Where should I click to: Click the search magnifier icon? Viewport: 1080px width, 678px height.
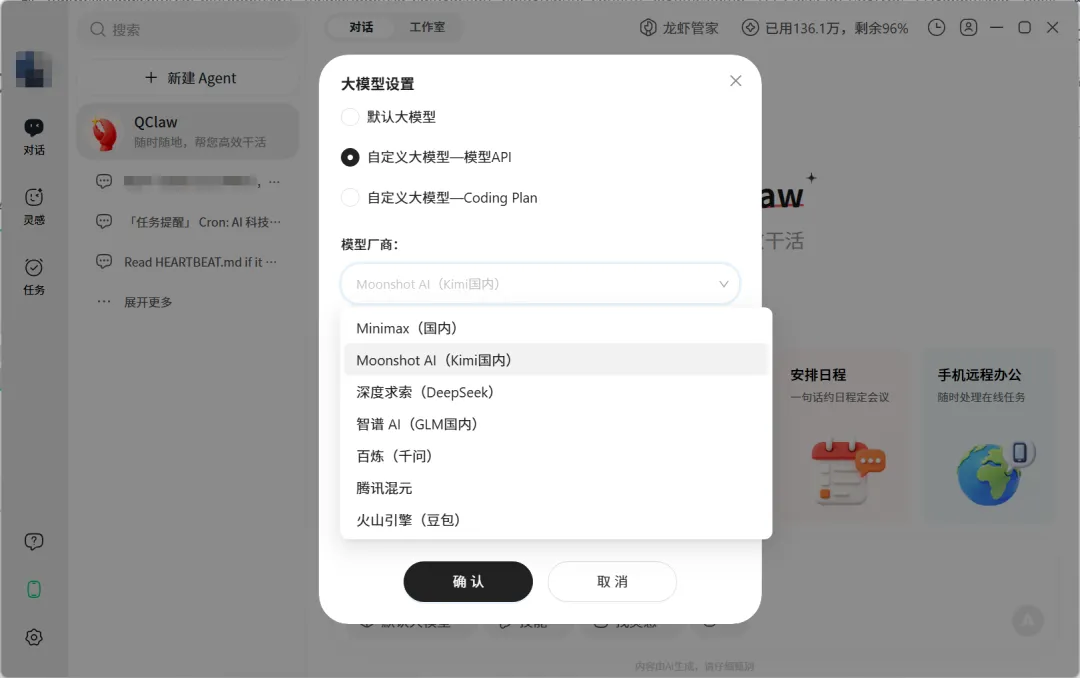click(98, 29)
